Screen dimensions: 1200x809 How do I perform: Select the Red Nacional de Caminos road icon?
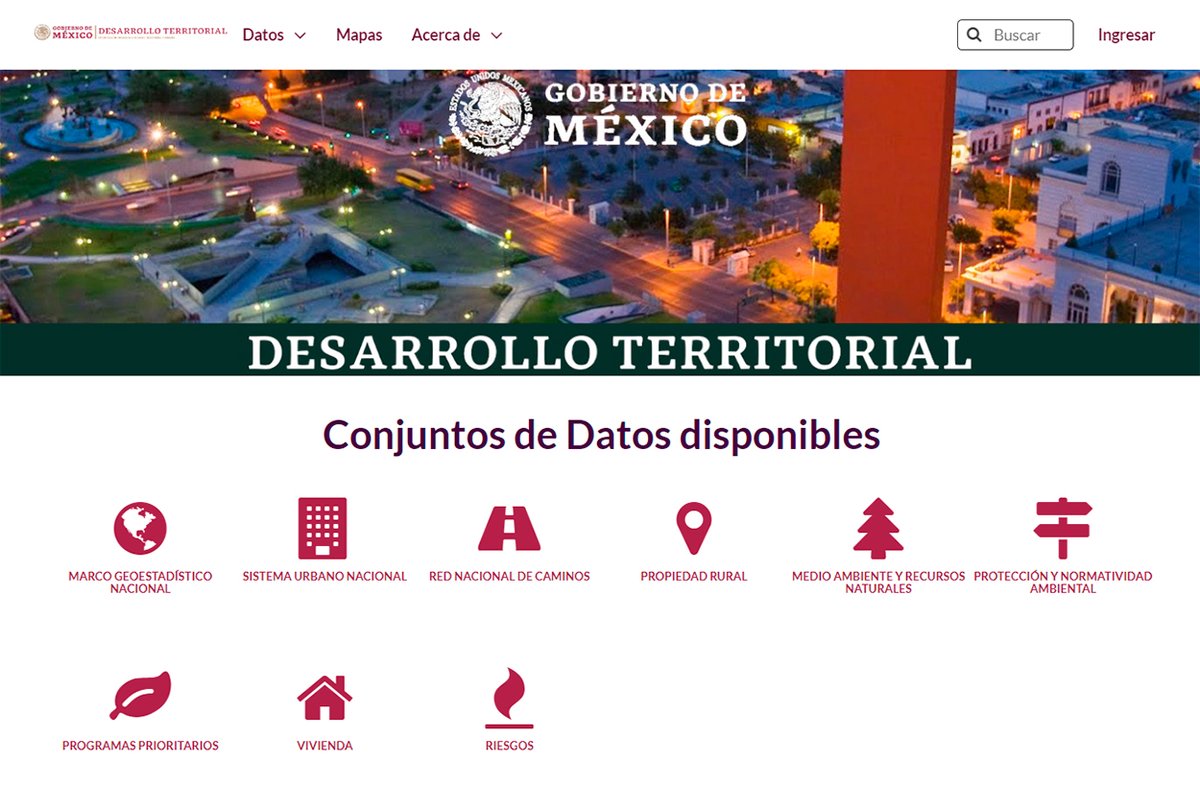509,528
